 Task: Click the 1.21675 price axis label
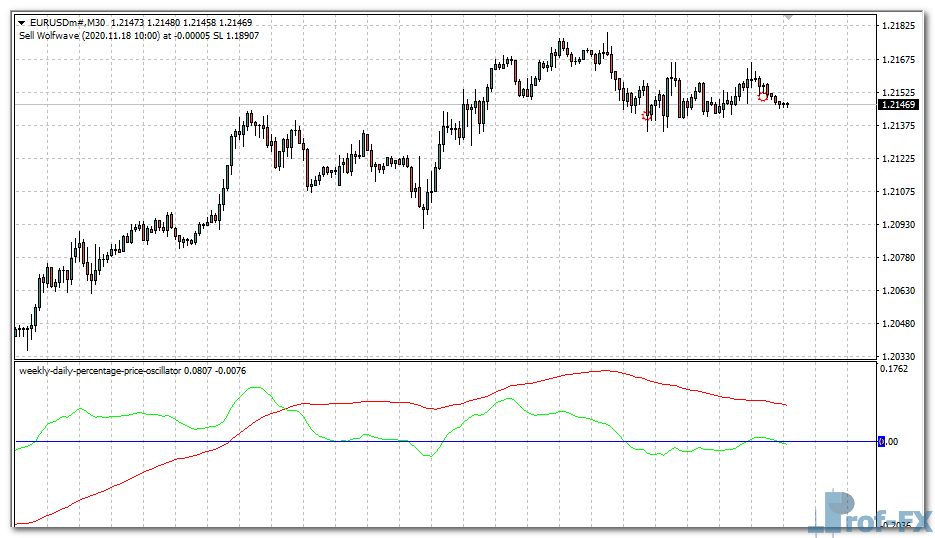900,60
